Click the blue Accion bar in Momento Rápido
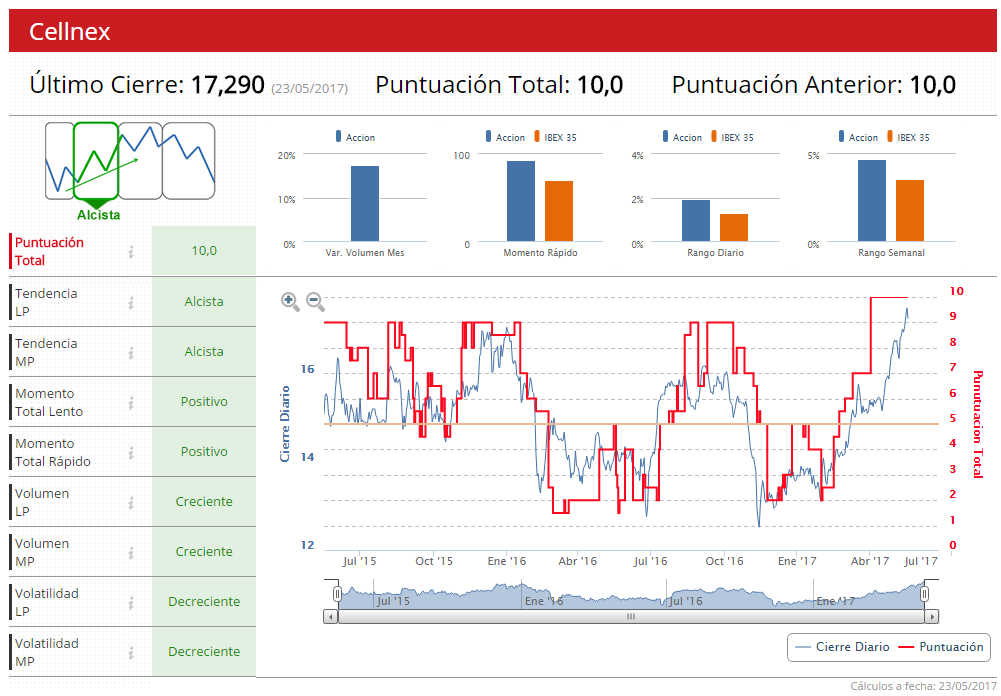The image size is (1001, 696). 521,201
